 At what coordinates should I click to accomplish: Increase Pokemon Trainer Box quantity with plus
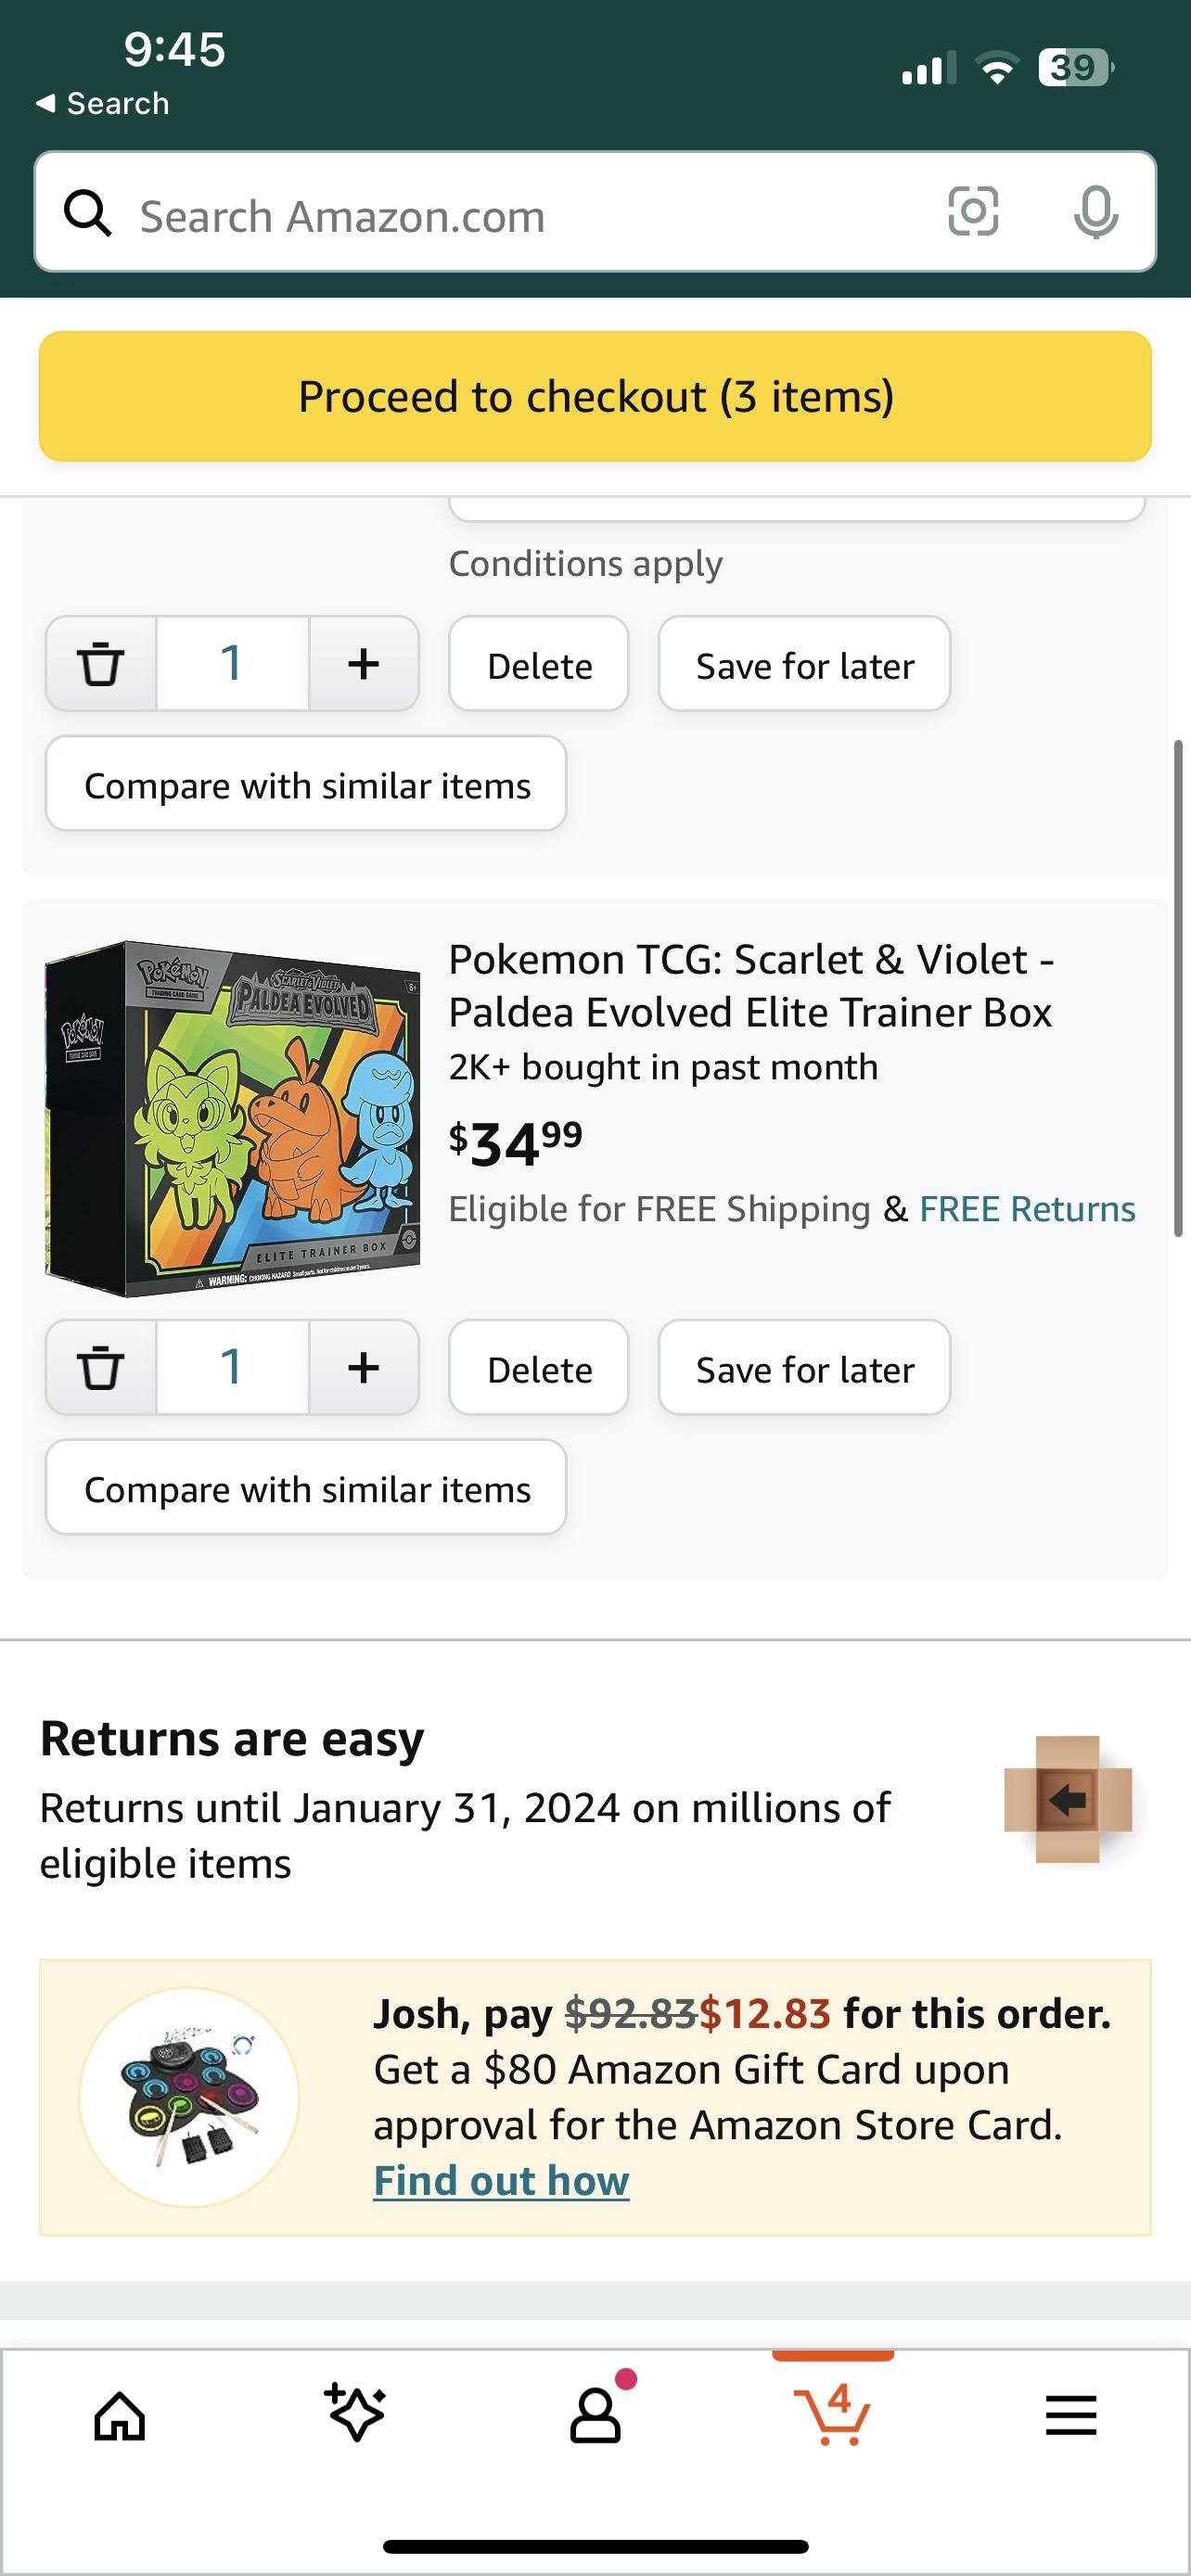tap(363, 1367)
